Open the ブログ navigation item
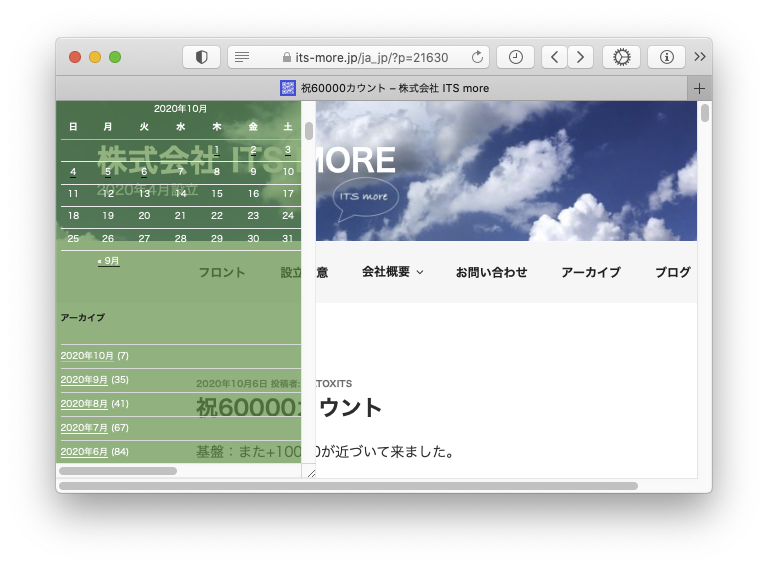The image size is (768, 567). pyautogui.click(x=672, y=272)
